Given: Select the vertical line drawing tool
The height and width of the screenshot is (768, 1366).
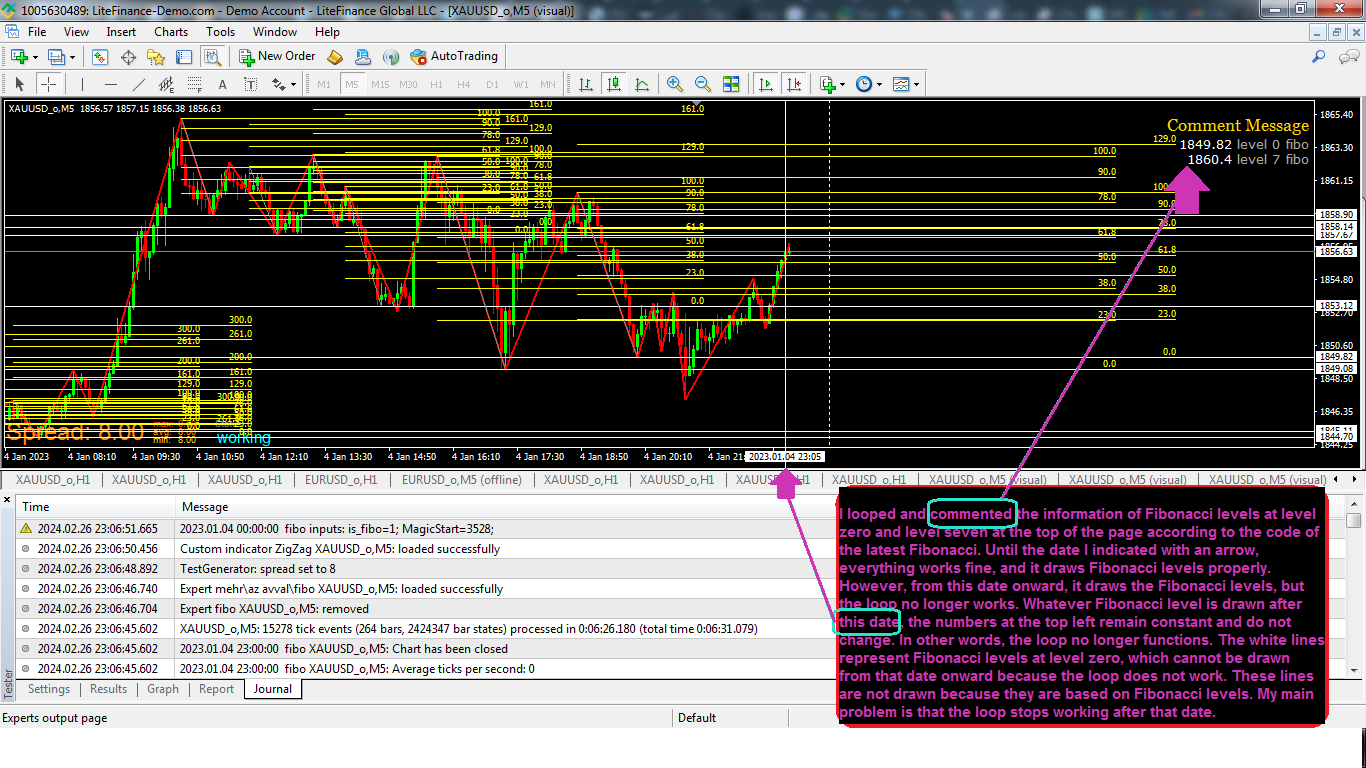Looking at the screenshot, I should [x=82, y=84].
